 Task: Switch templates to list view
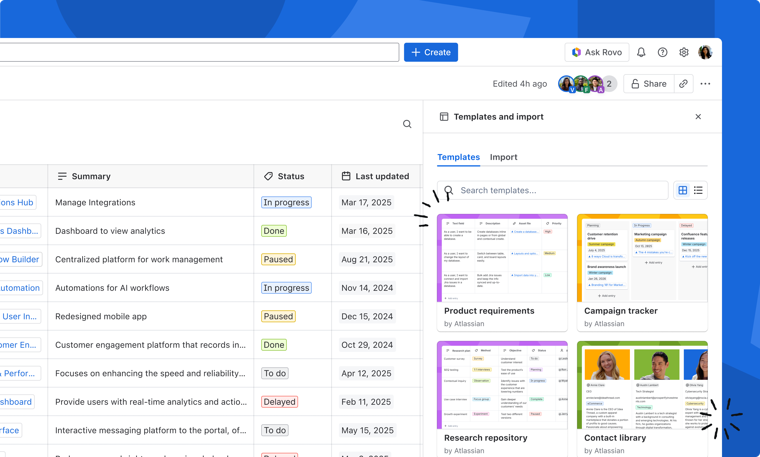click(698, 190)
